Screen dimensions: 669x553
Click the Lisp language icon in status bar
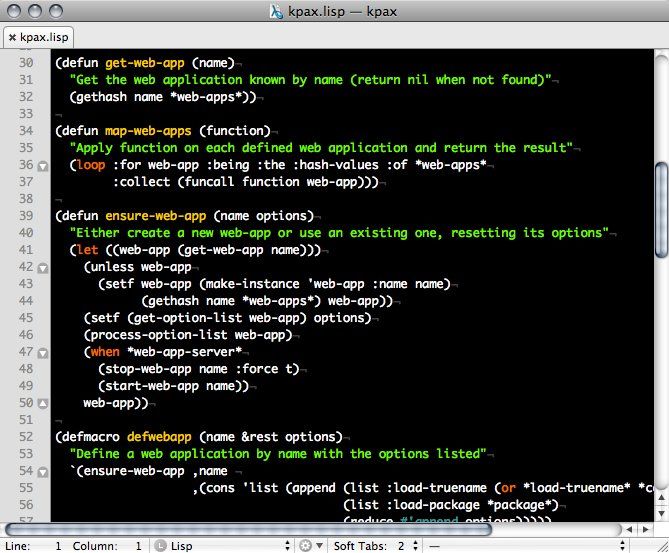click(x=161, y=545)
